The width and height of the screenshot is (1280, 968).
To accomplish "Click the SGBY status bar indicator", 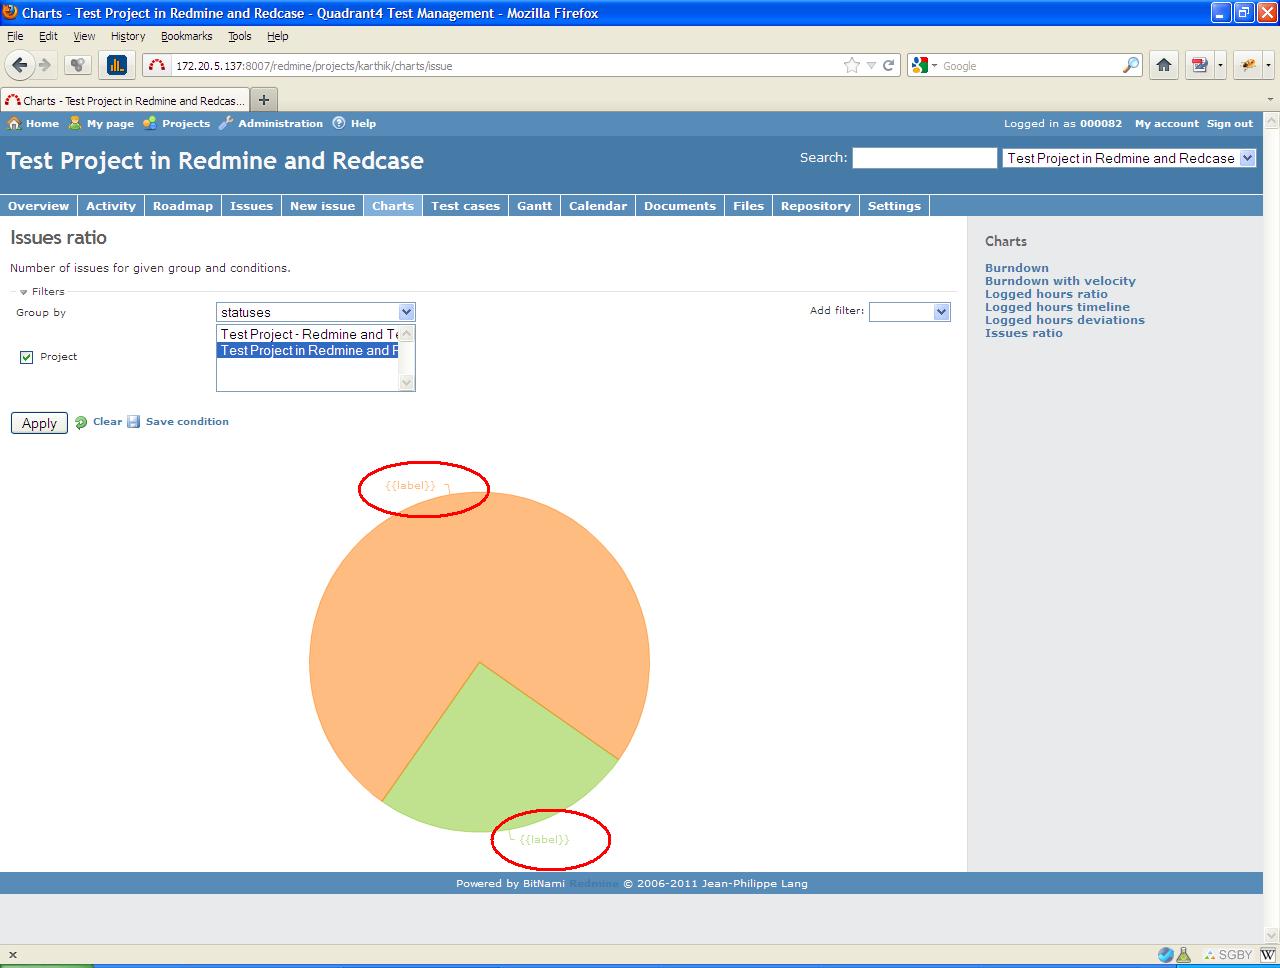I will pyautogui.click(x=1229, y=955).
